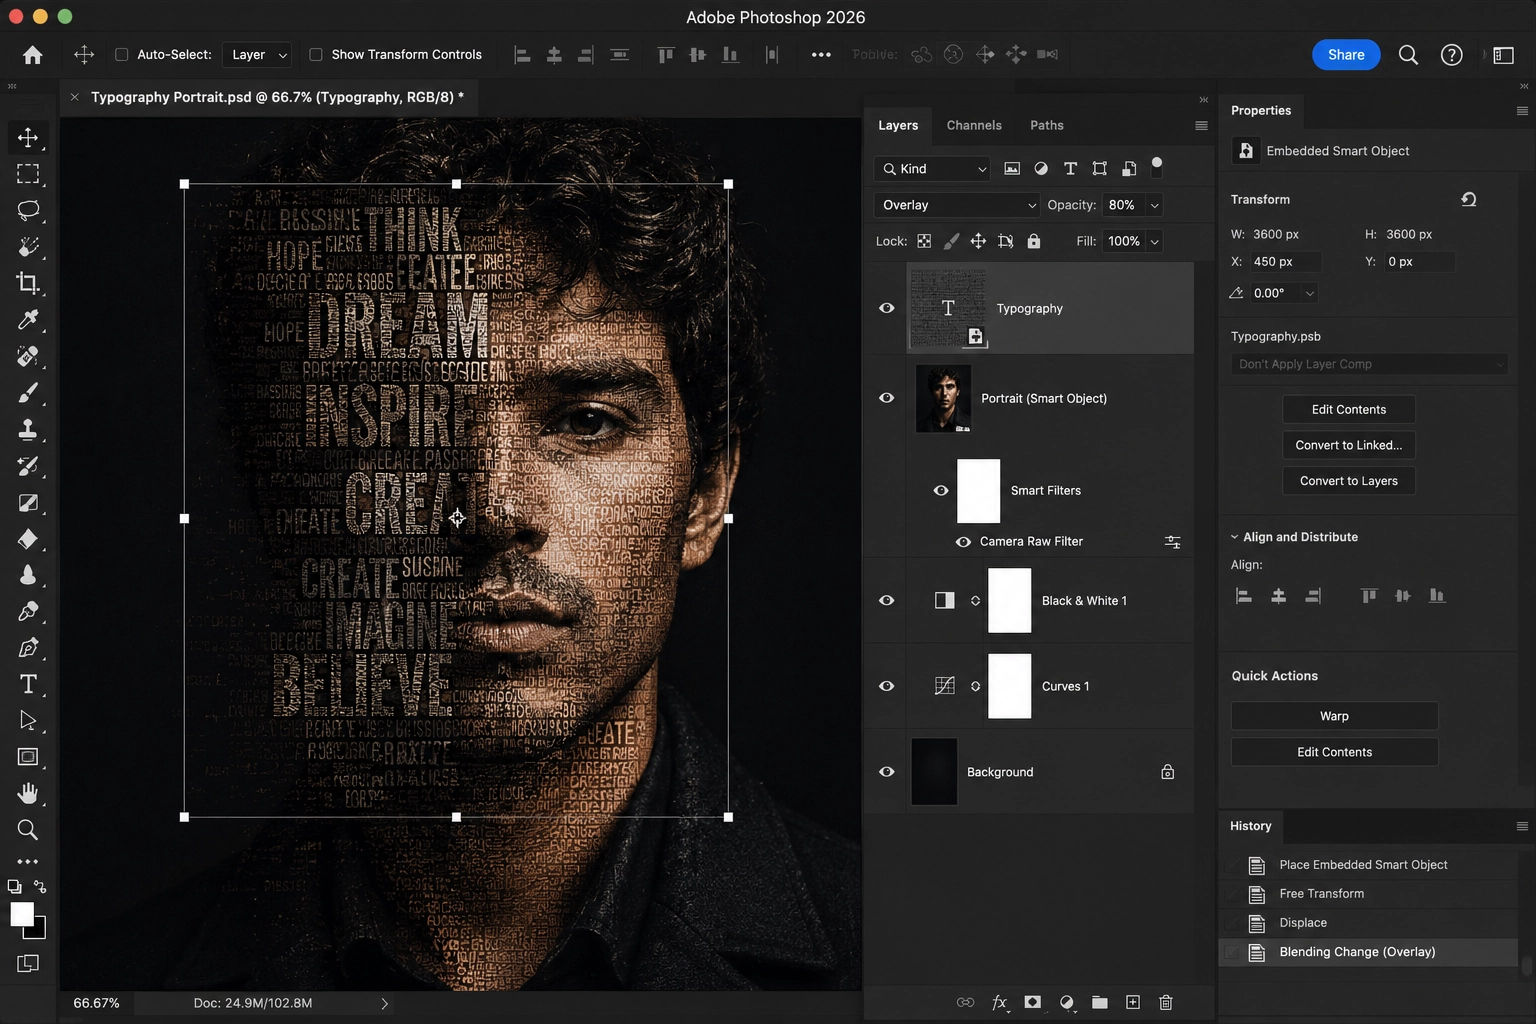Enable Show Transform Controls checkbox
Screen dimensions: 1536x1024
[x=316, y=55]
